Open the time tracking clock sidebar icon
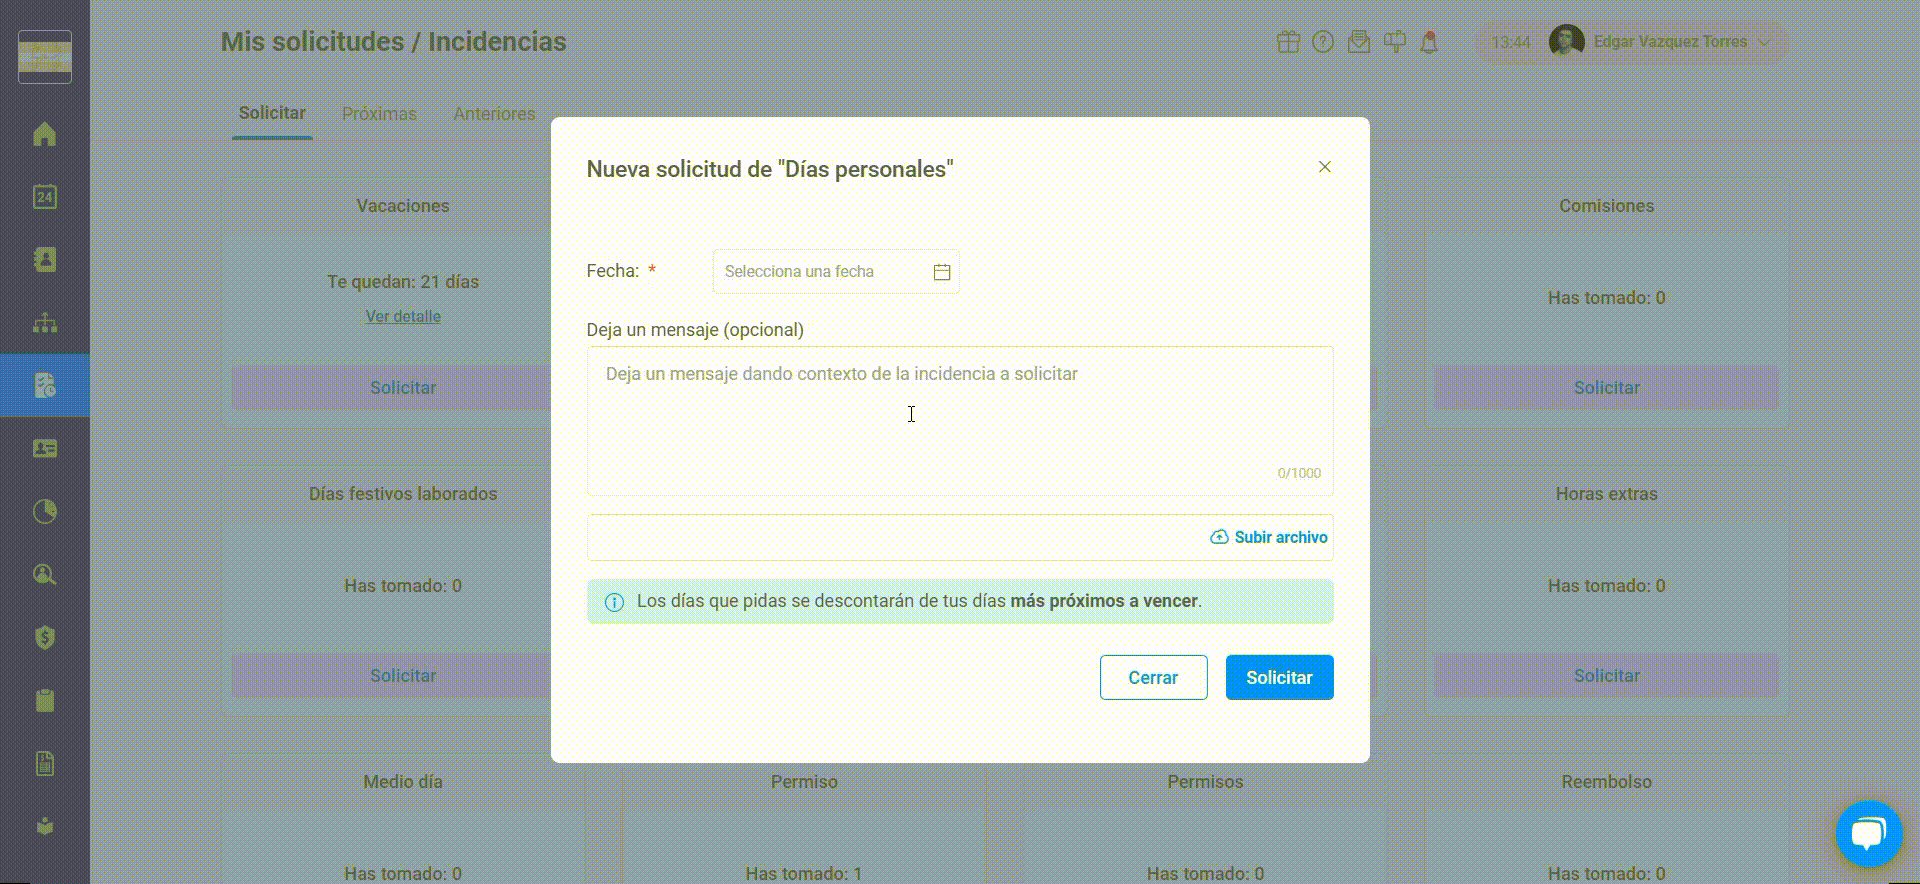The width and height of the screenshot is (1920, 884). [x=45, y=511]
